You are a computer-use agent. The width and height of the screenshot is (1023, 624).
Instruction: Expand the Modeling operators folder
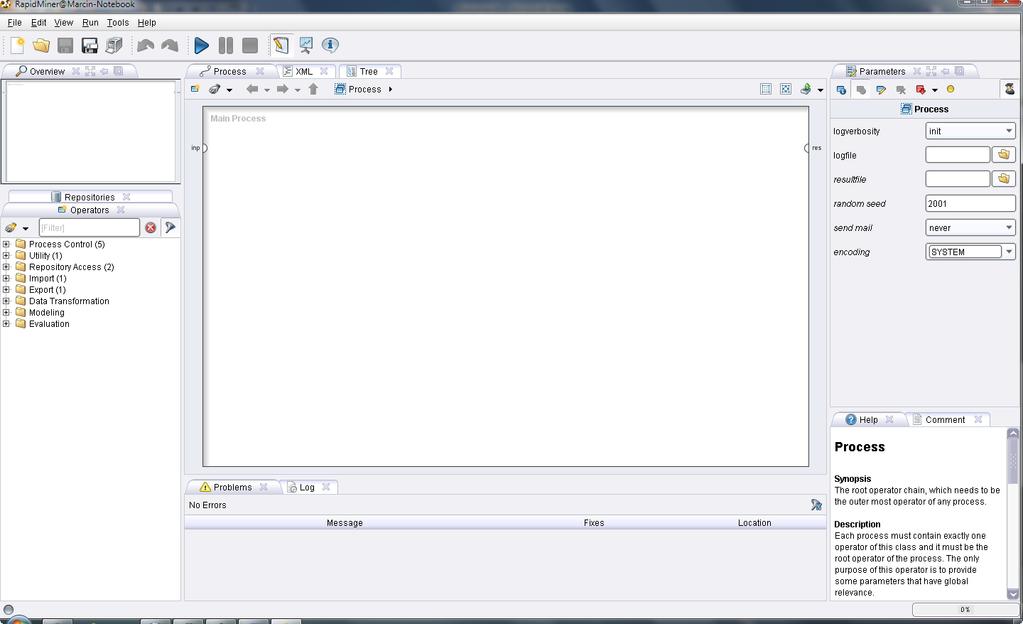6,313
